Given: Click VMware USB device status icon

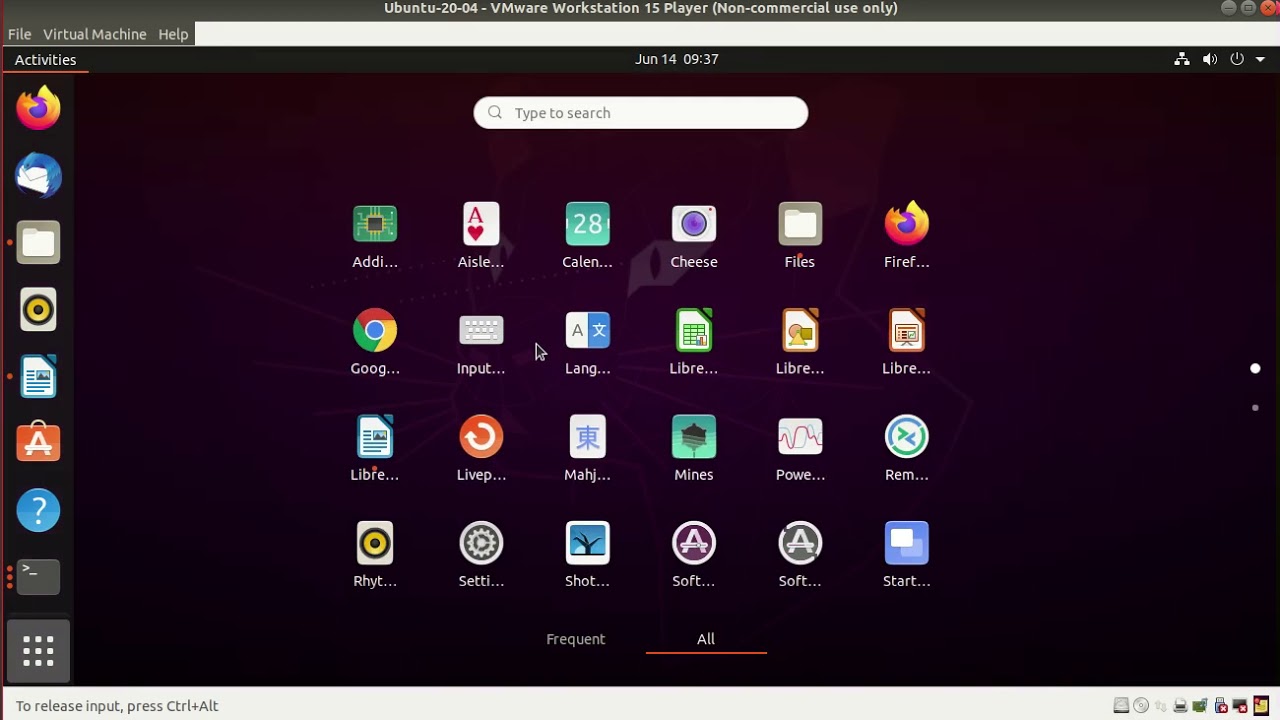Looking at the screenshot, I should [x=1221, y=705].
